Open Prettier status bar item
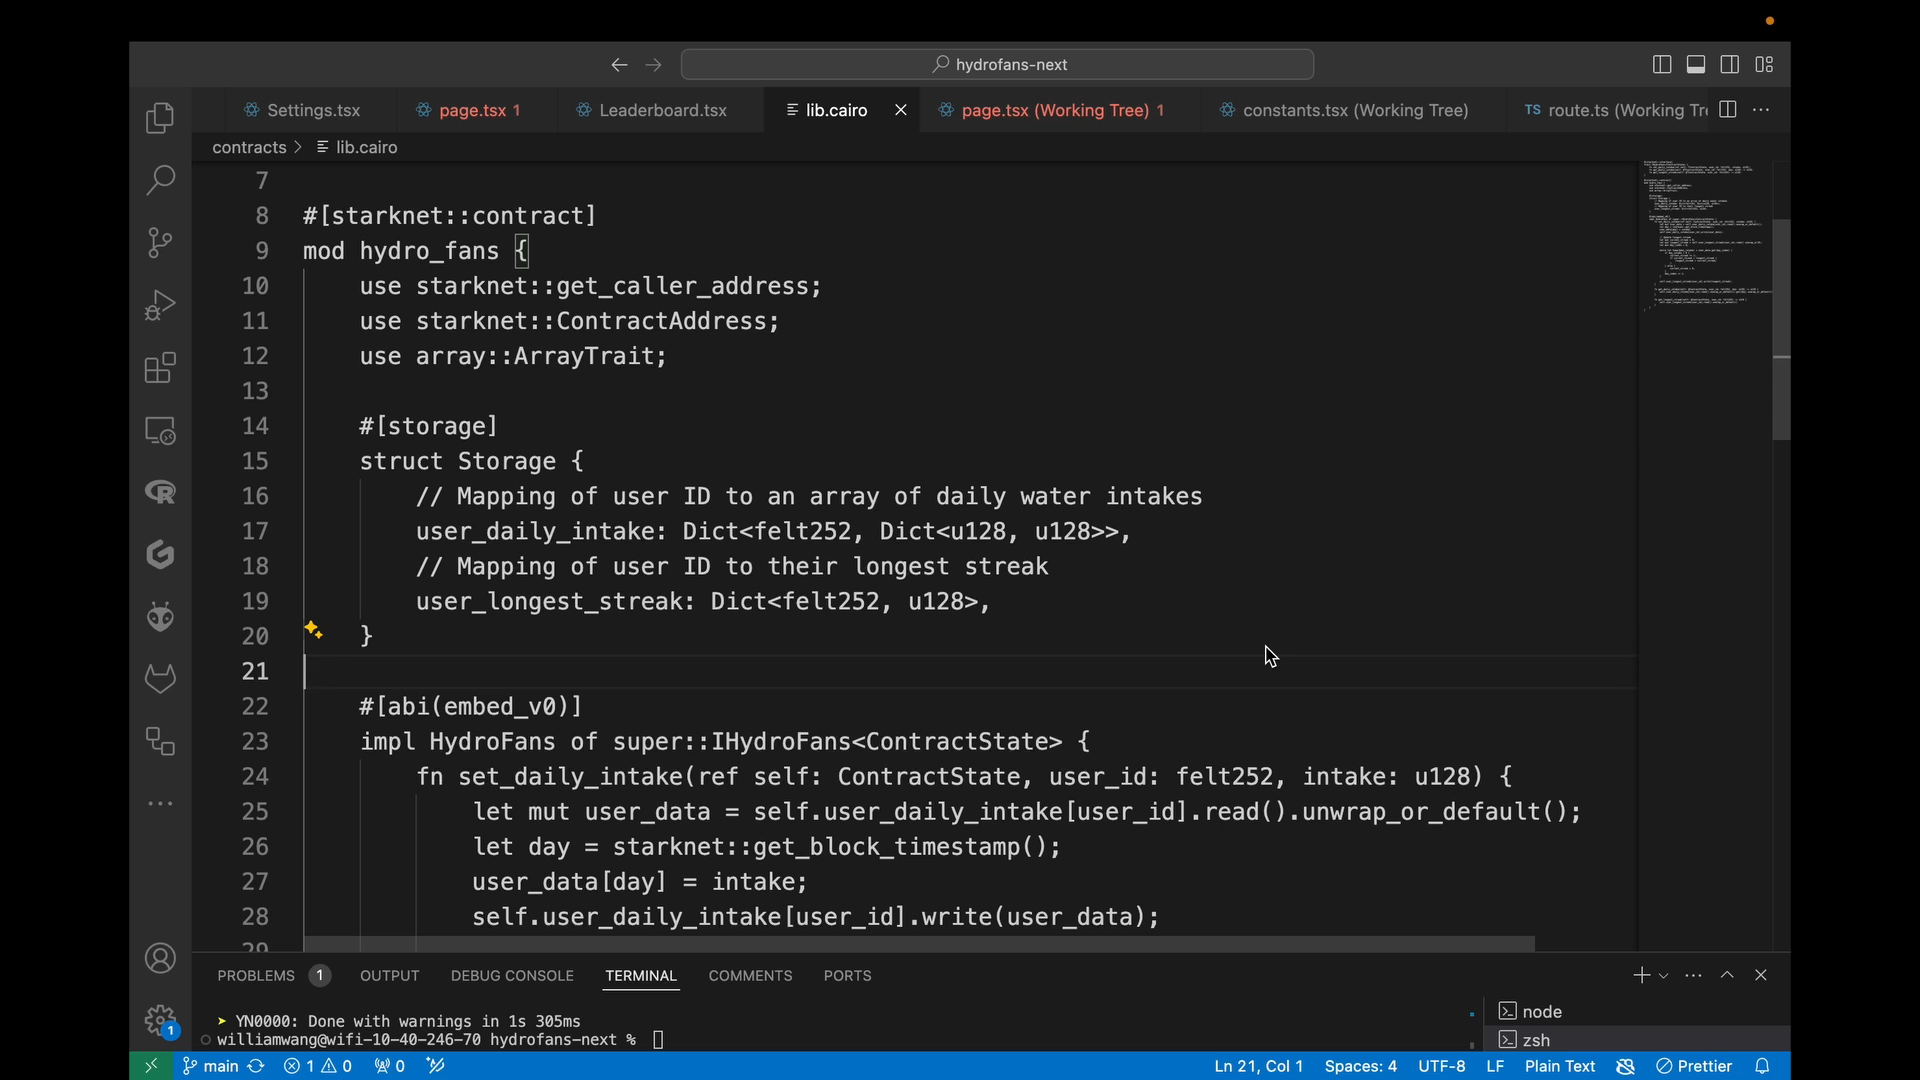The width and height of the screenshot is (1920, 1080). pos(1694,1066)
